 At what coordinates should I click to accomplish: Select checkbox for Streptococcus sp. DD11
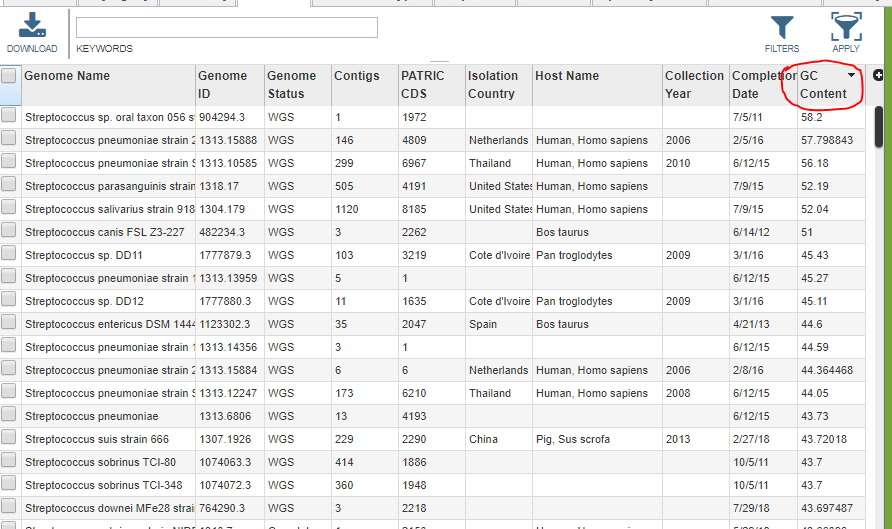pos(9,253)
